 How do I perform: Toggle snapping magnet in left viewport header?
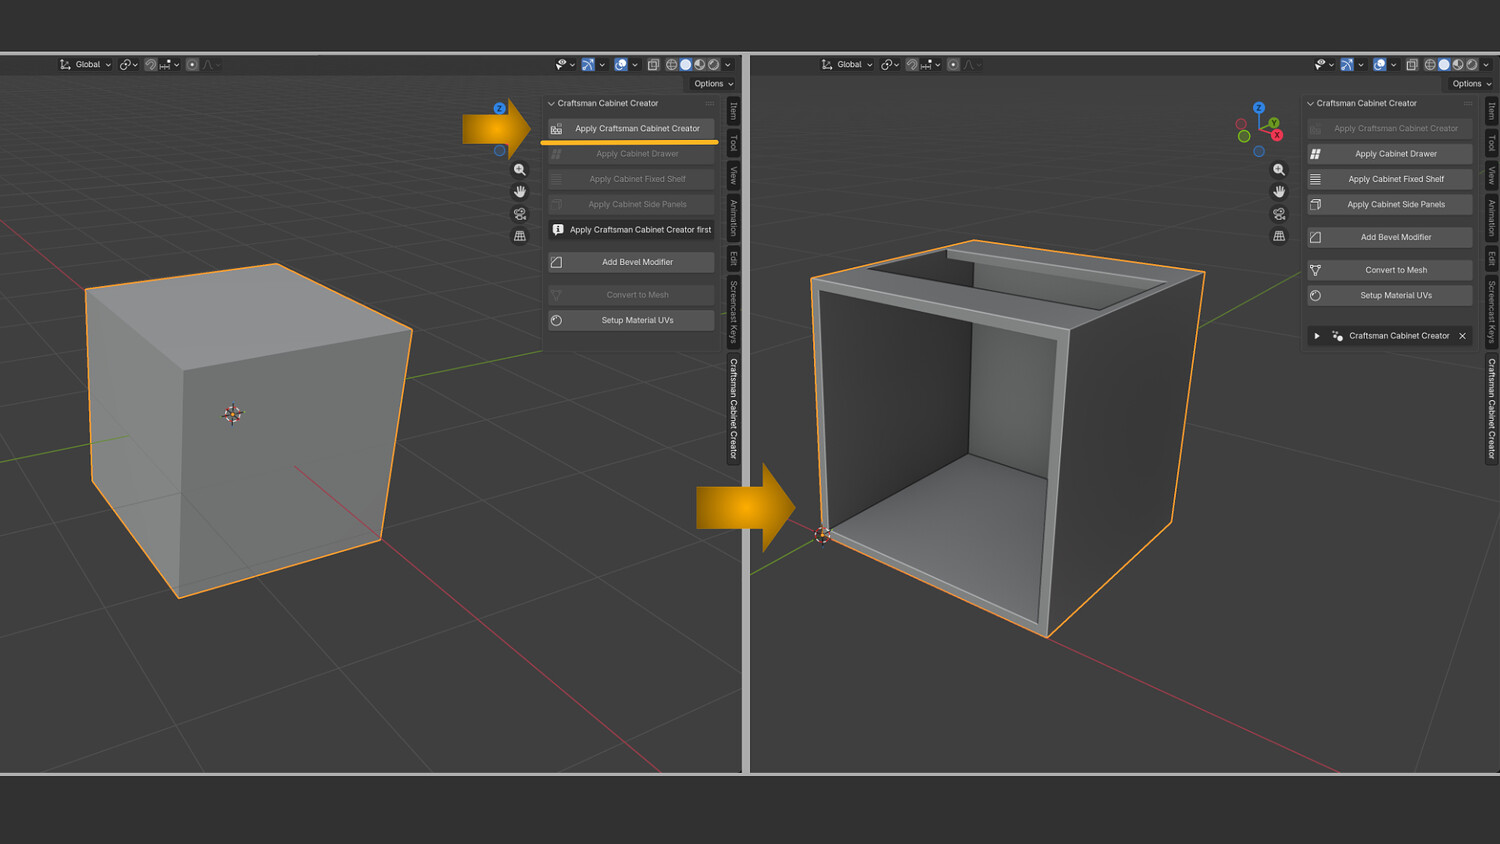pos(150,65)
